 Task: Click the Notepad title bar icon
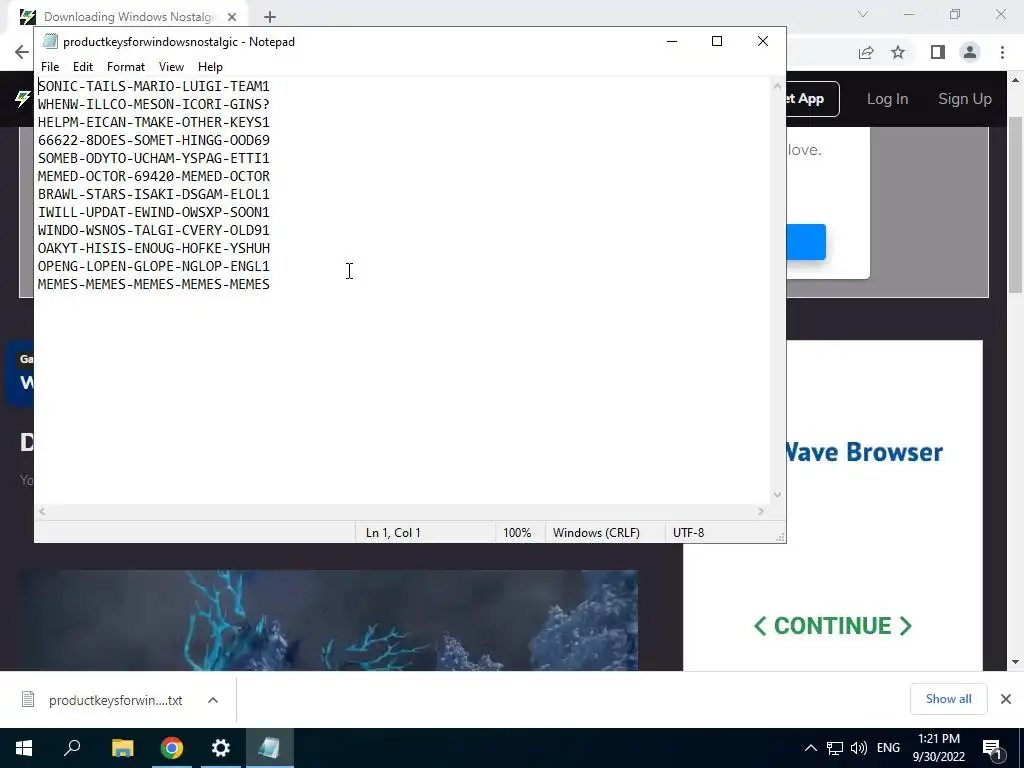[50, 41]
